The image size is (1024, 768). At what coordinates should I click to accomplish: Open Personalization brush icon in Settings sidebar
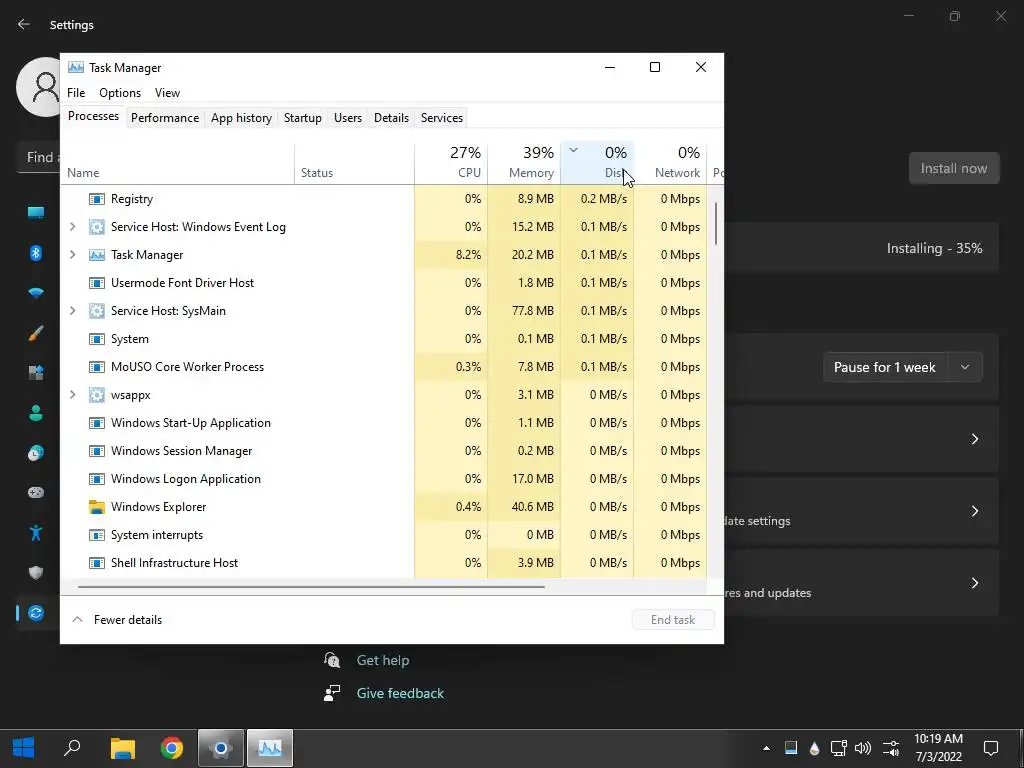pos(36,333)
